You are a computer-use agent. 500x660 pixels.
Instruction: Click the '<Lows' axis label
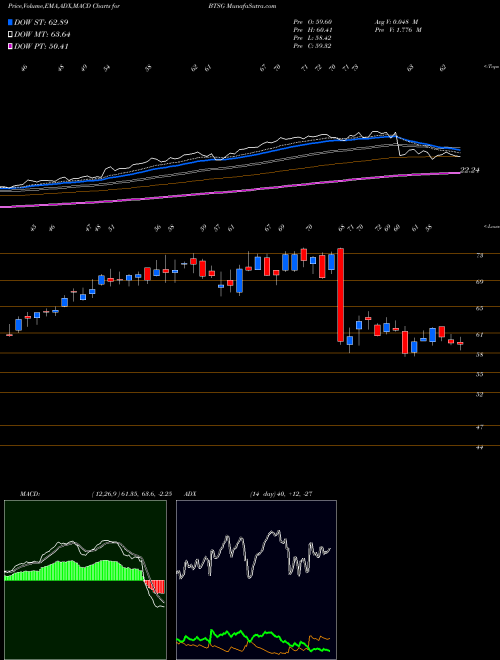pos(491,226)
